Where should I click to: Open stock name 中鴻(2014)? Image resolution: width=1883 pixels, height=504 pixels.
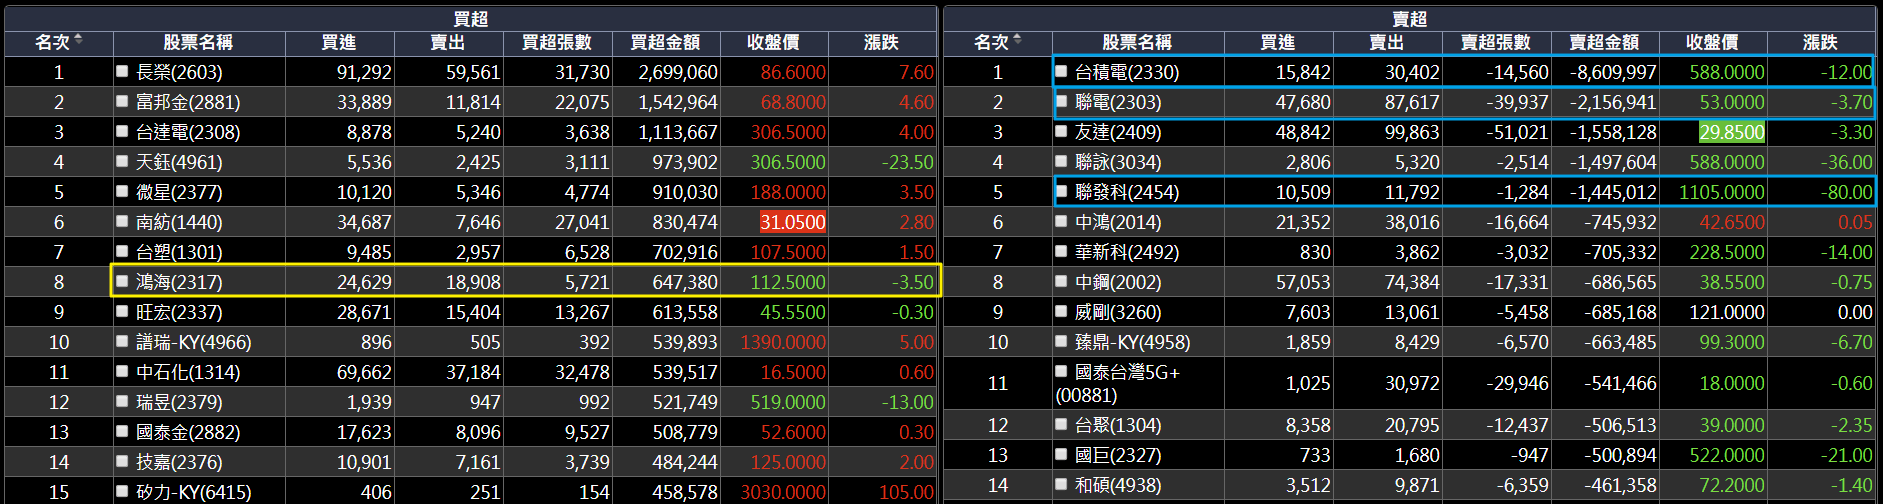pyautogui.click(x=1118, y=222)
